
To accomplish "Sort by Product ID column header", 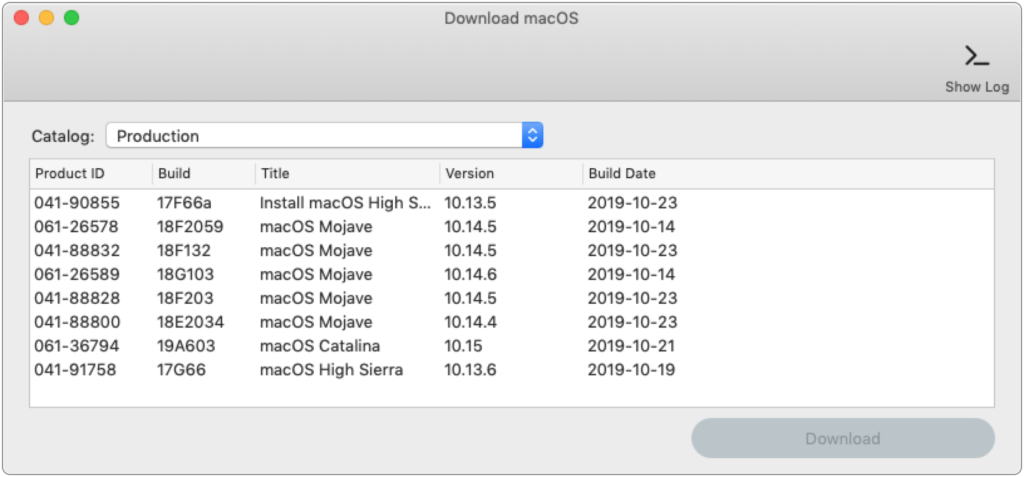I will (x=91, y=174).
